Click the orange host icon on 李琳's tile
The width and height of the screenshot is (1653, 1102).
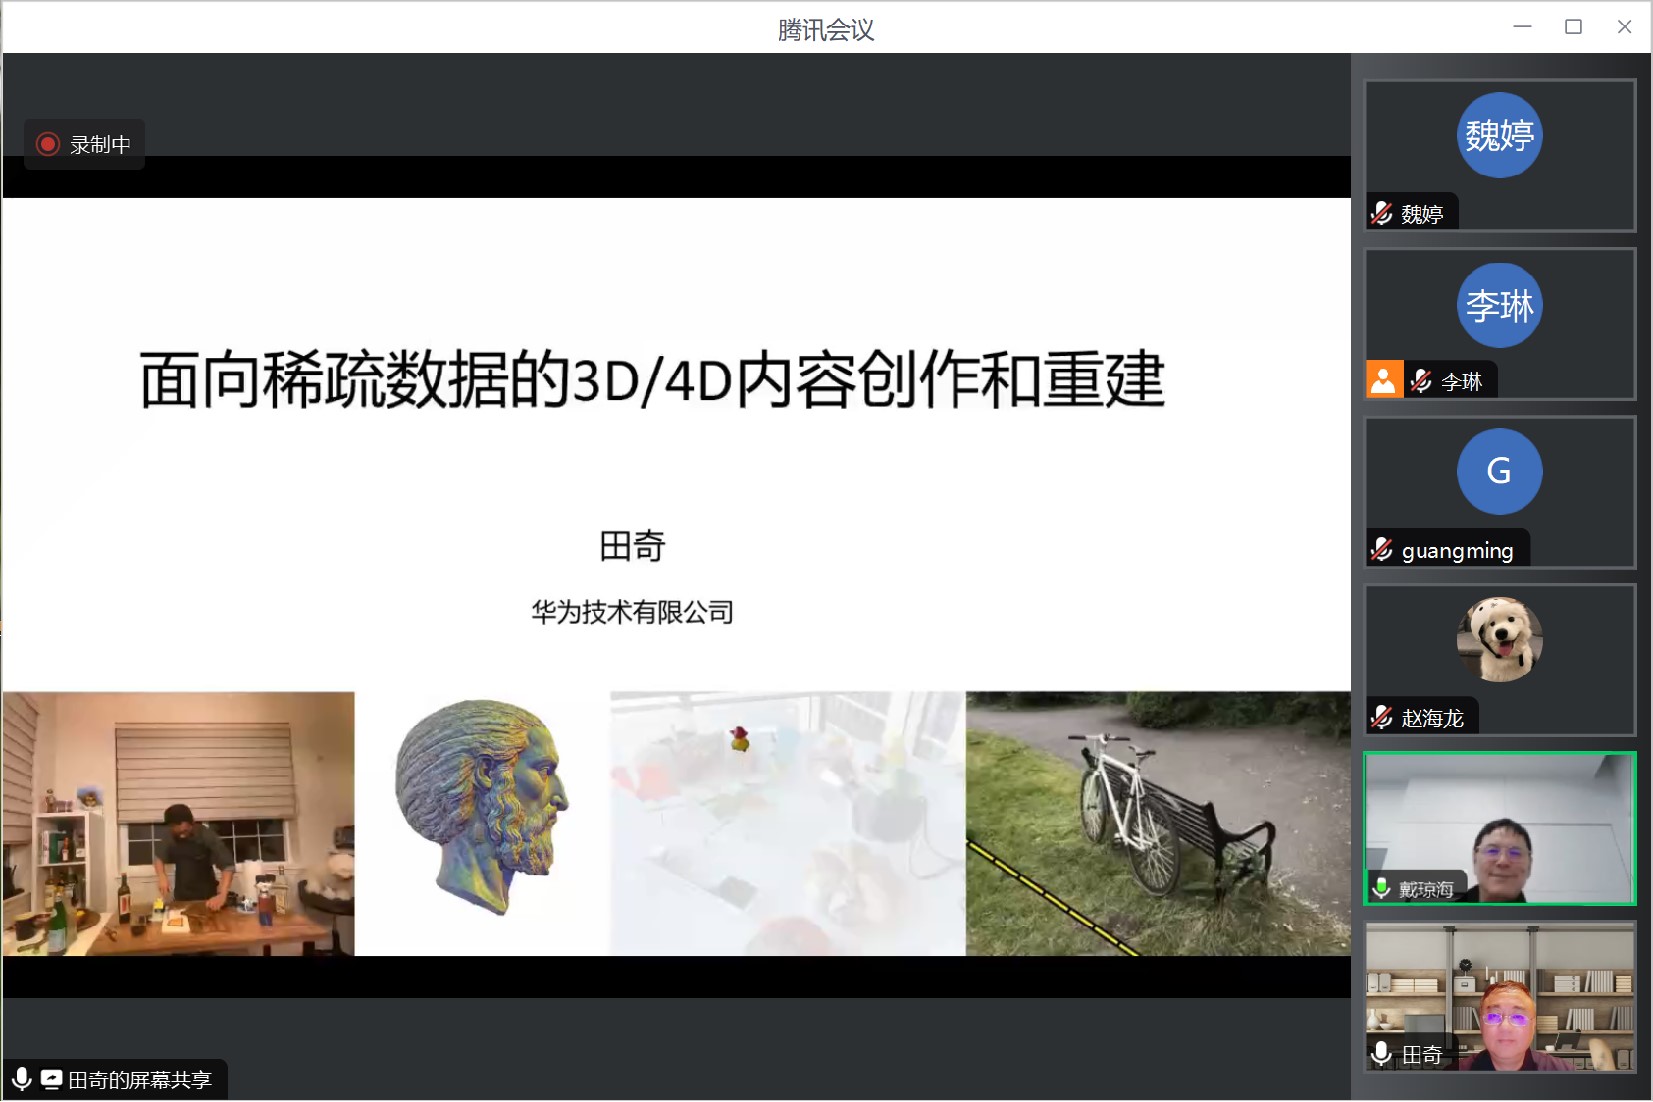1384,380
